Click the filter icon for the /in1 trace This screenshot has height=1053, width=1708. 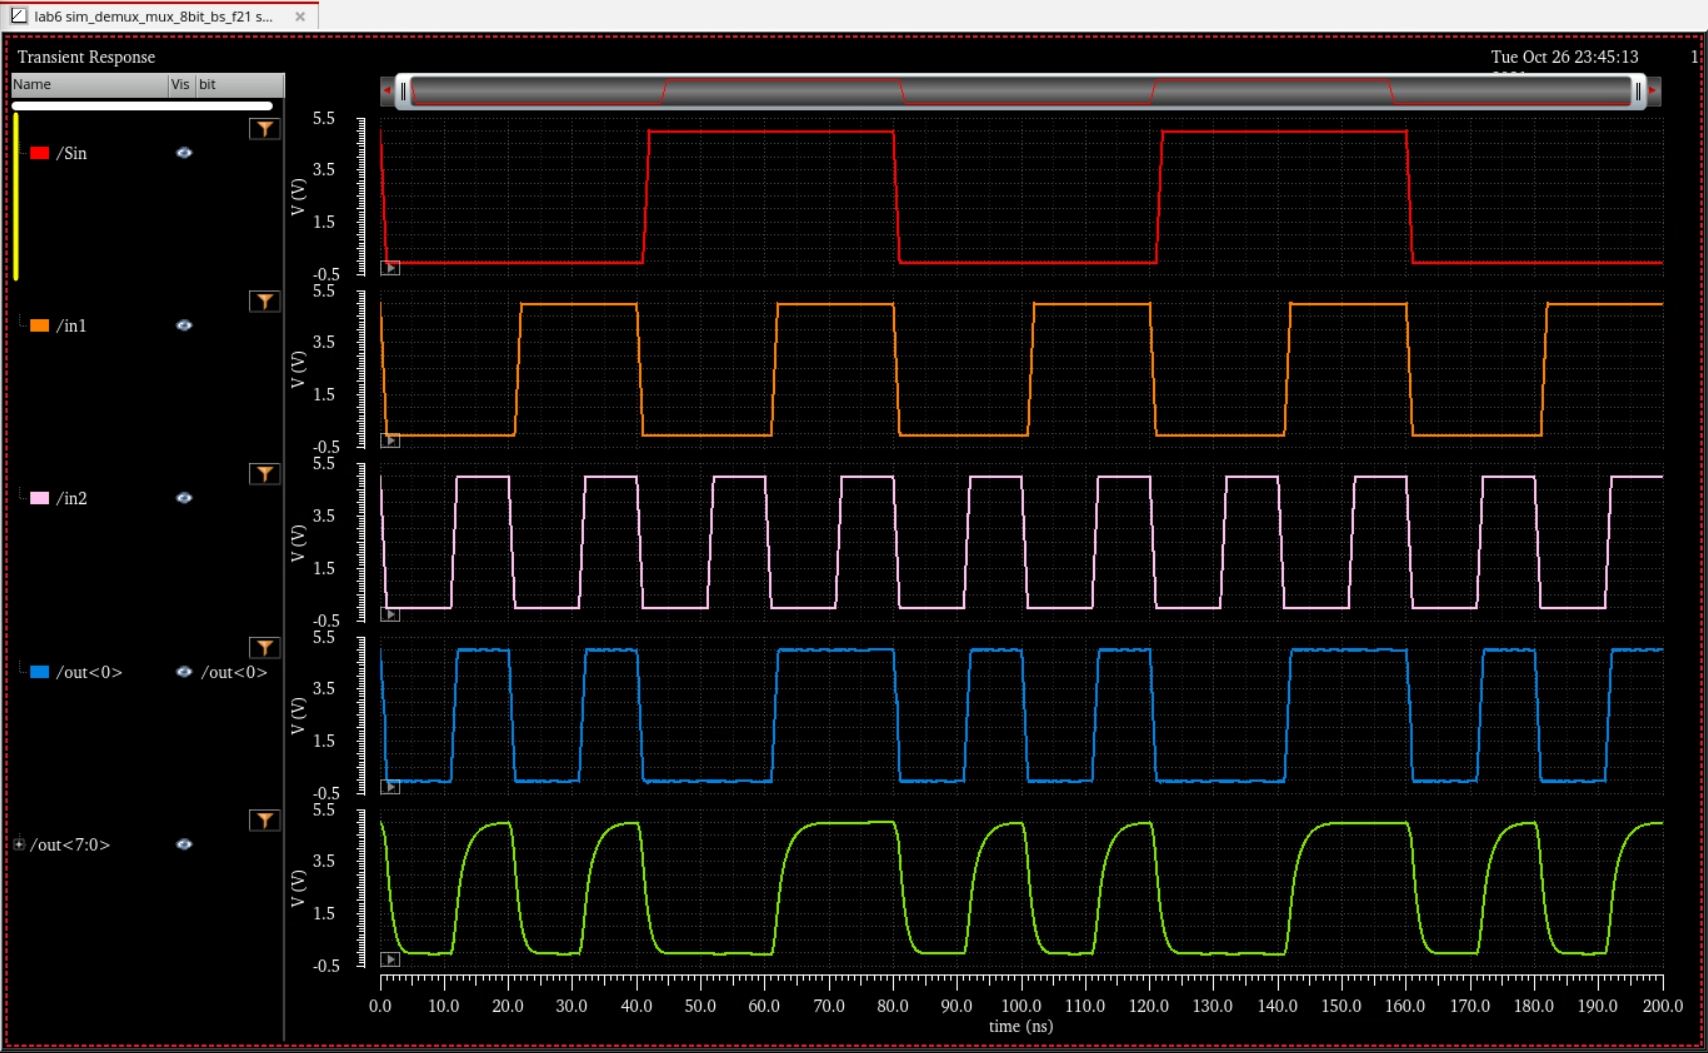264,302
